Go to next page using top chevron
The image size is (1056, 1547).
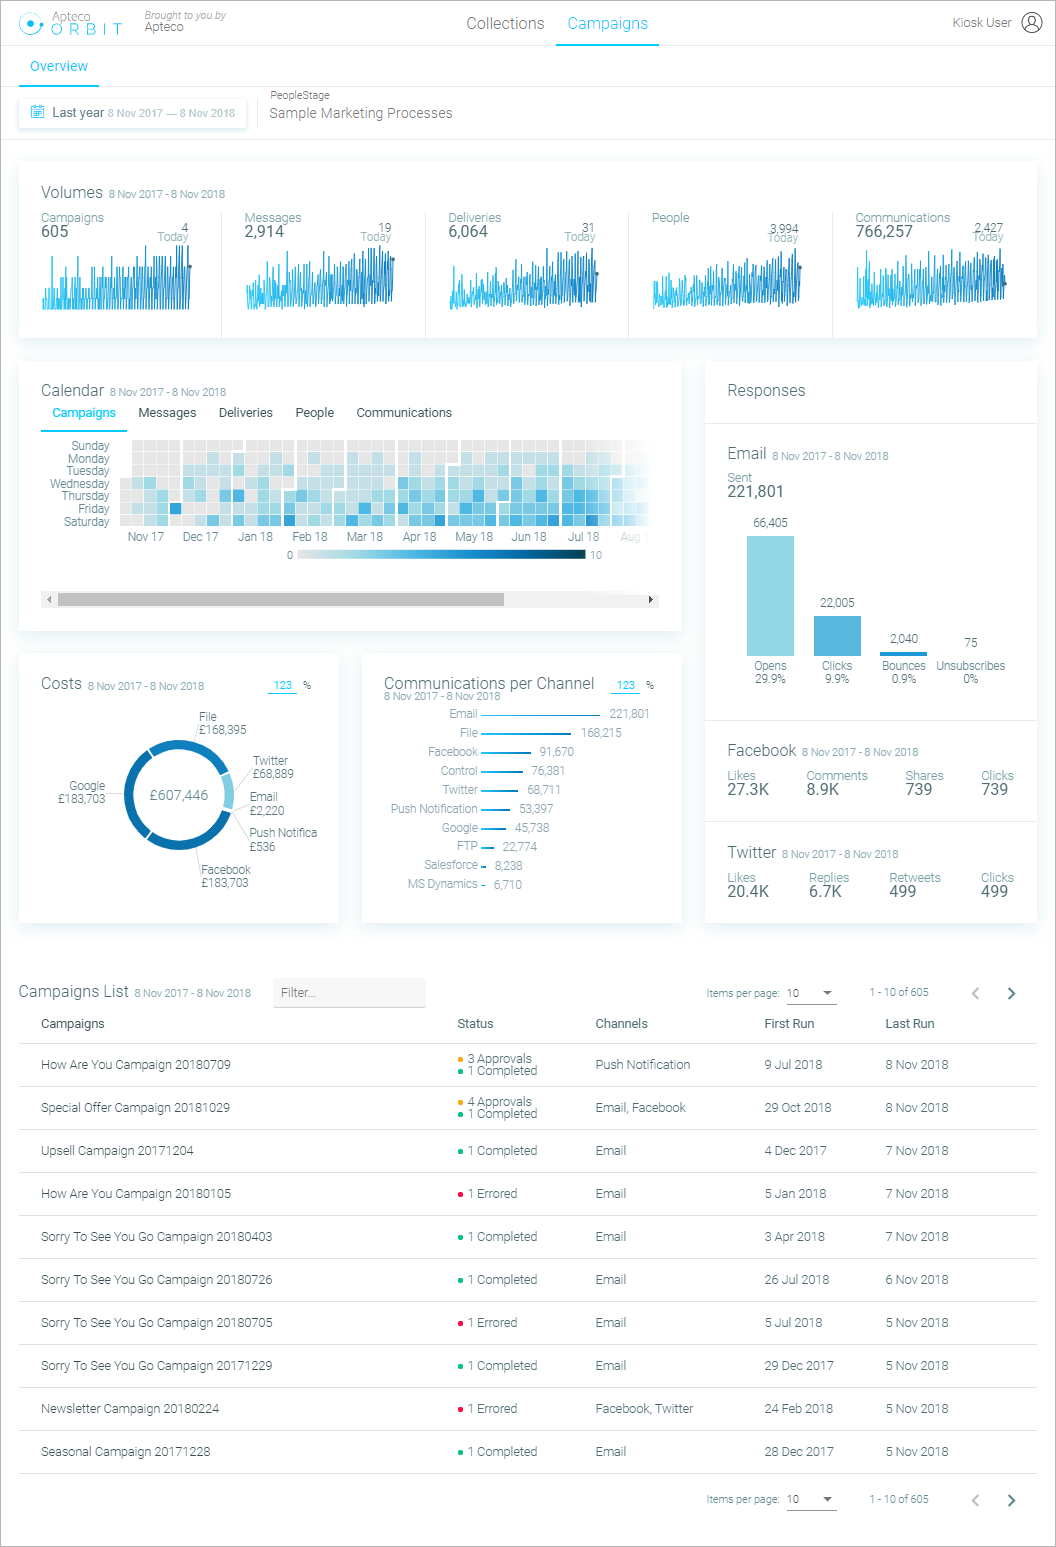[1011, 993]
